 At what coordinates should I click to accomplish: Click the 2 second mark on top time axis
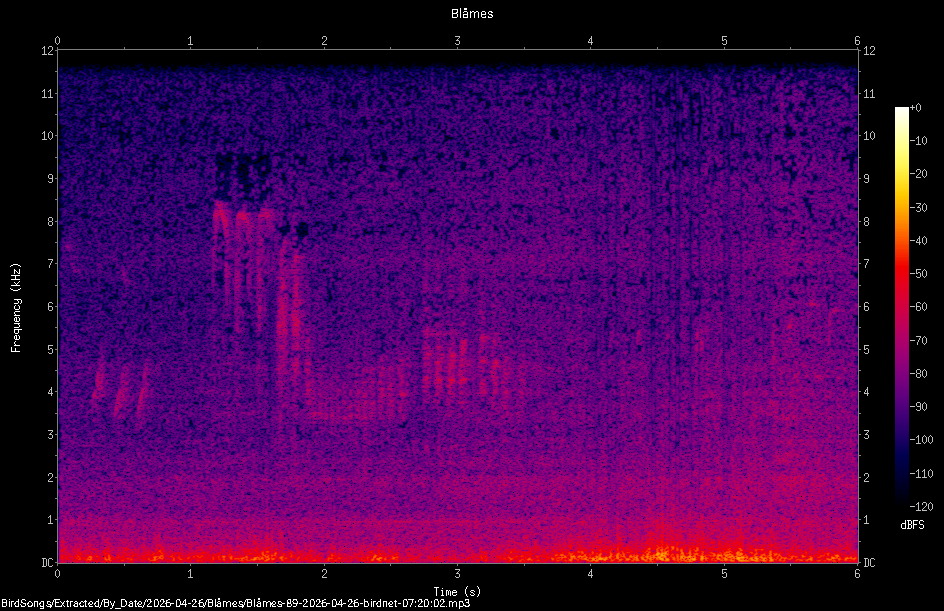pos(324,41)
